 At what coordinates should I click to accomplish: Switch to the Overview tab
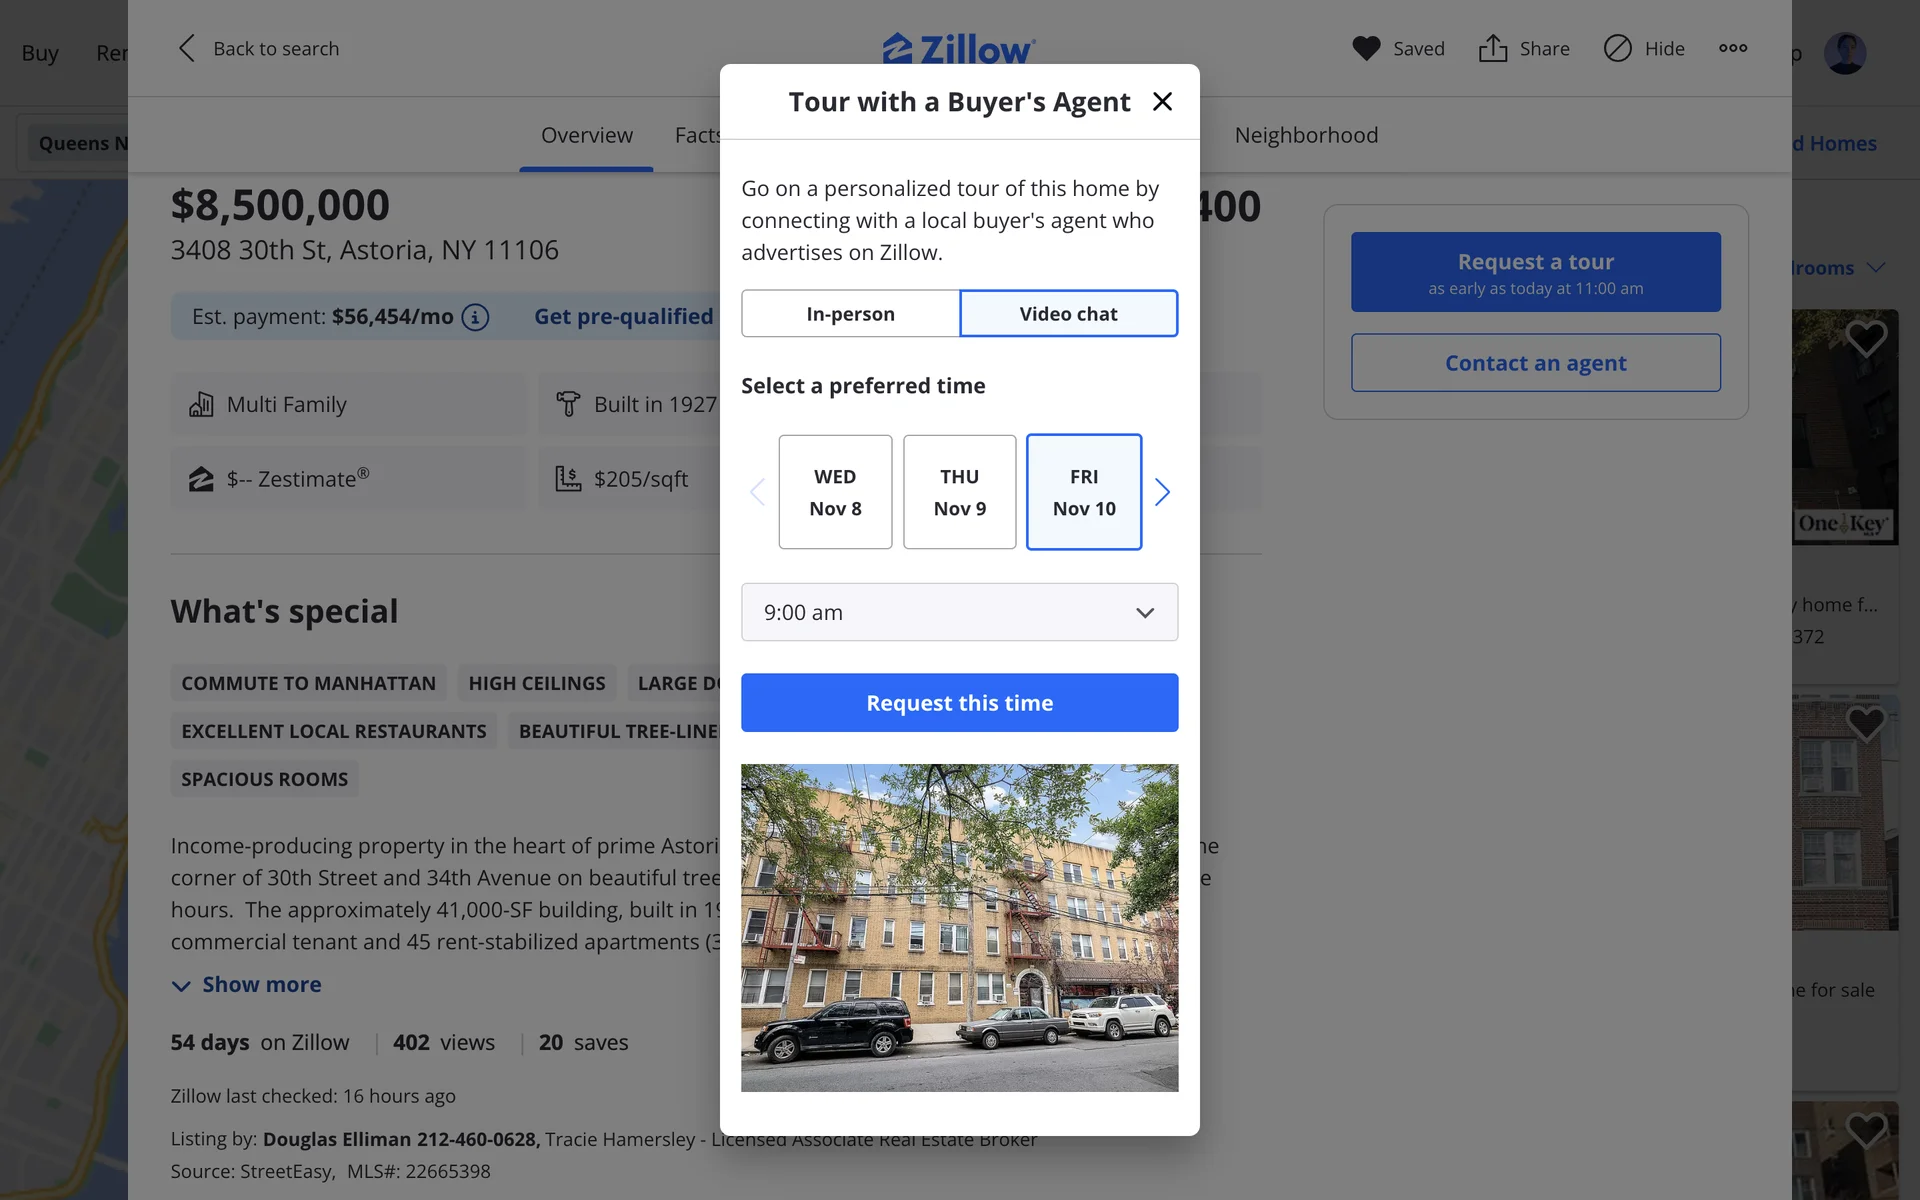586,135
